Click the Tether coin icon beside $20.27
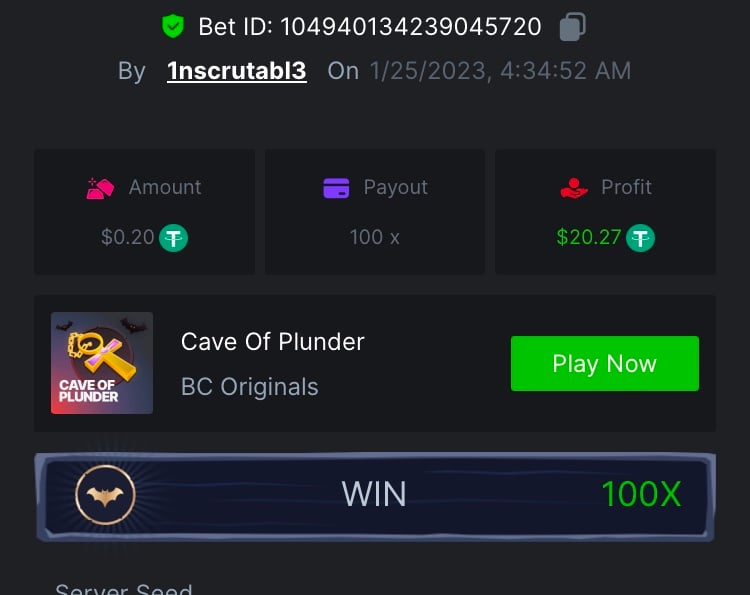 point(640,238)
